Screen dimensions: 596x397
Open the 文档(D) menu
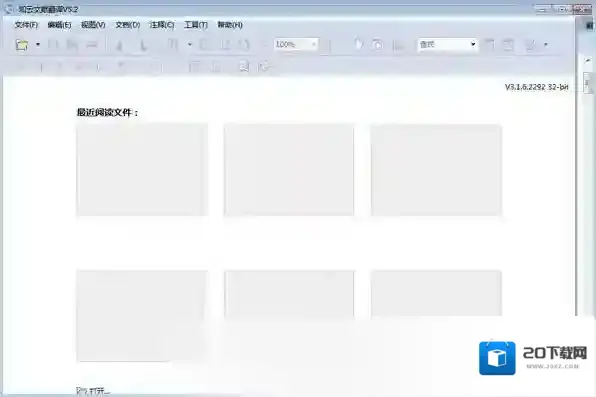[x=128, y=25]
